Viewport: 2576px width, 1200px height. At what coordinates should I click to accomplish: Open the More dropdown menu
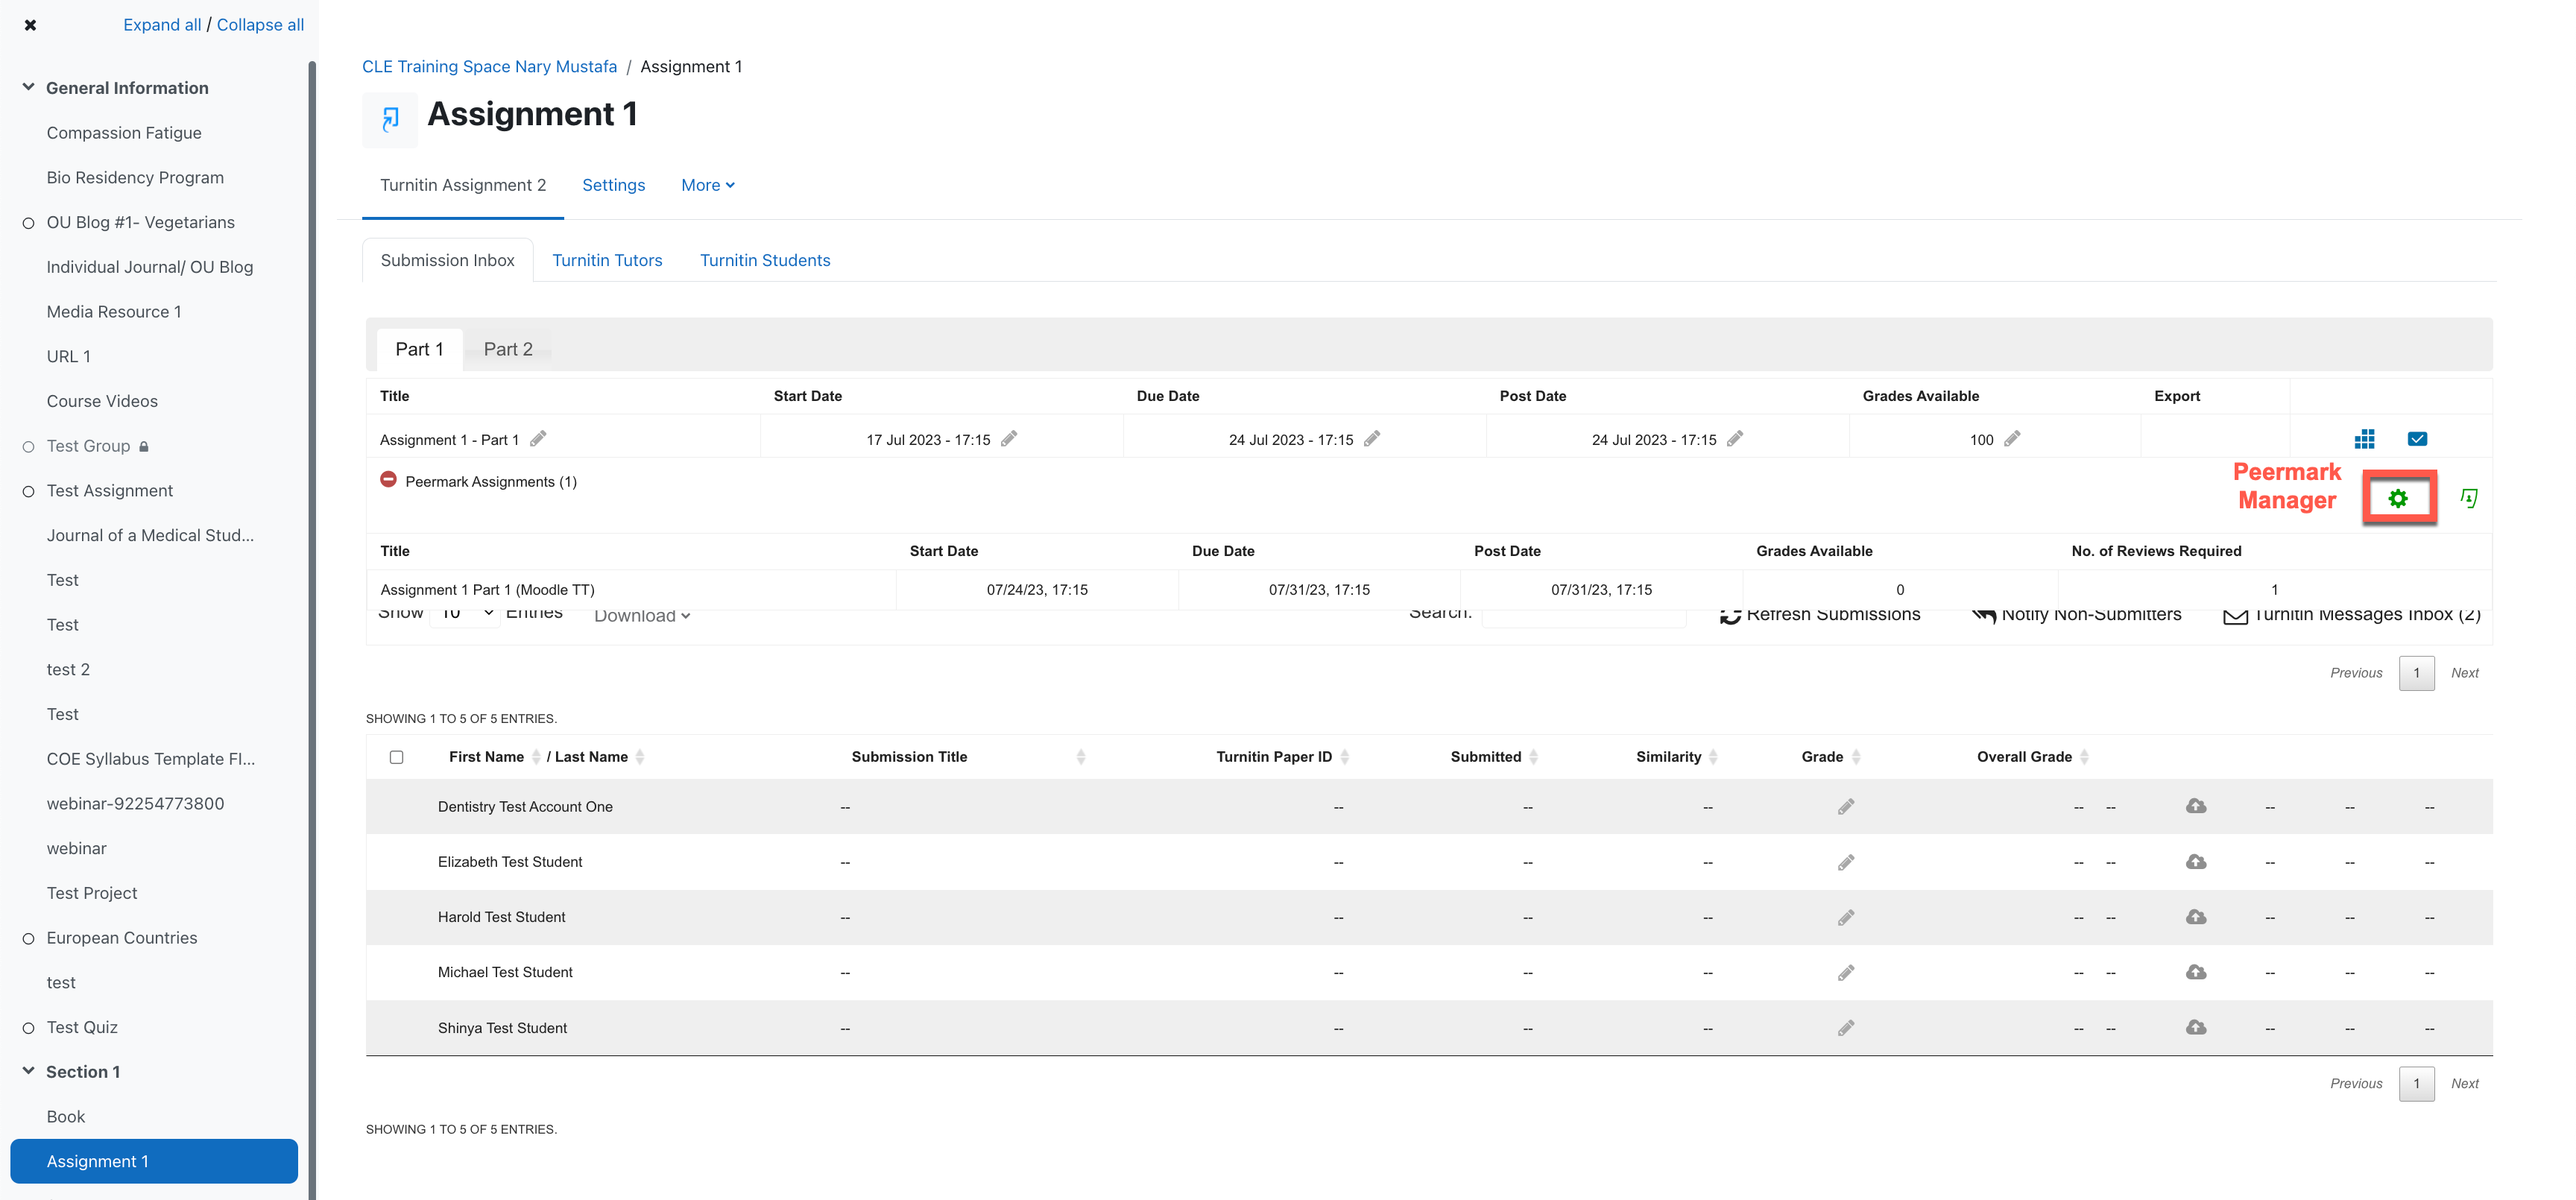(708, 185)
